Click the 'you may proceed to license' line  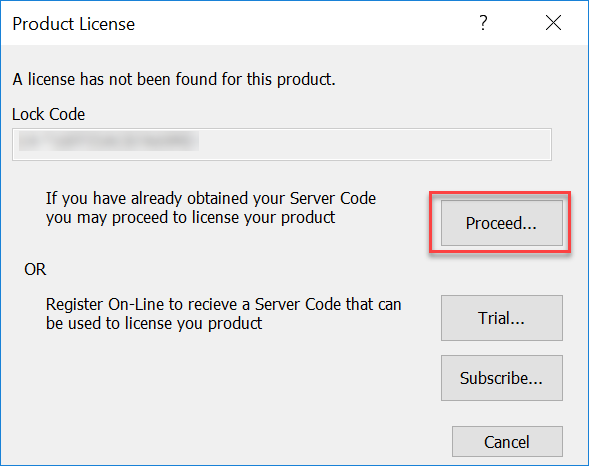[190, 217]
